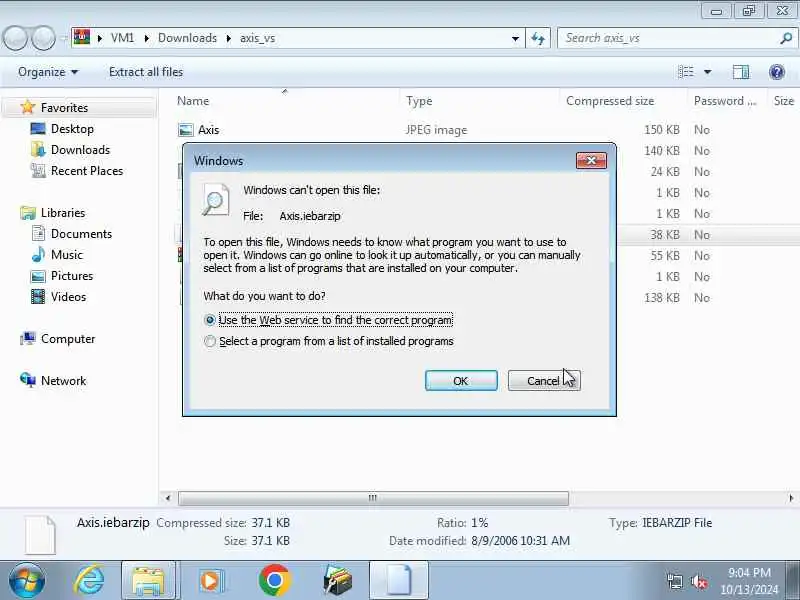Sort by Compressed size column
The image size is (800, 600).
[610, 101]
